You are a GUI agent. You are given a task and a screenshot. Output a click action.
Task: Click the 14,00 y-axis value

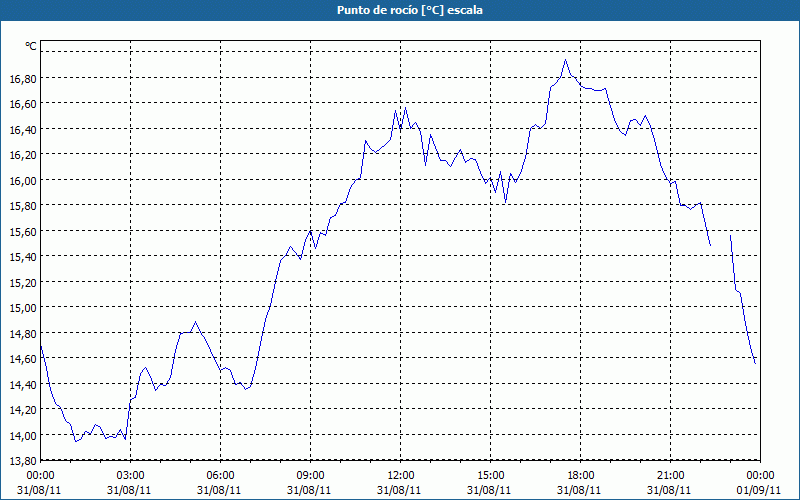[x=23, y=436]
